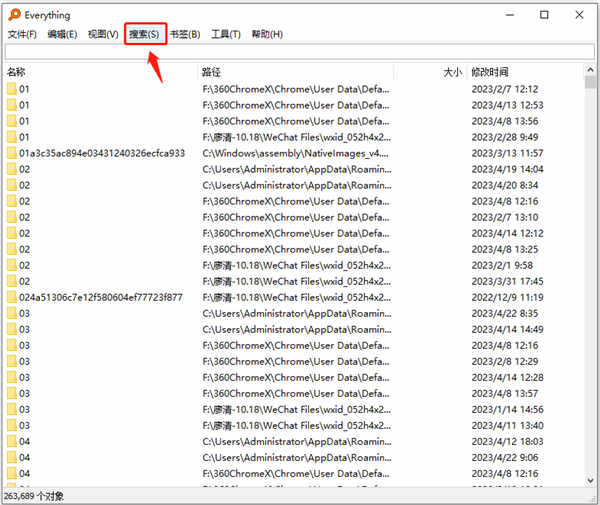Click the Everything app icon in title bar
Screen dimensions: 600x505
[14, 15]
